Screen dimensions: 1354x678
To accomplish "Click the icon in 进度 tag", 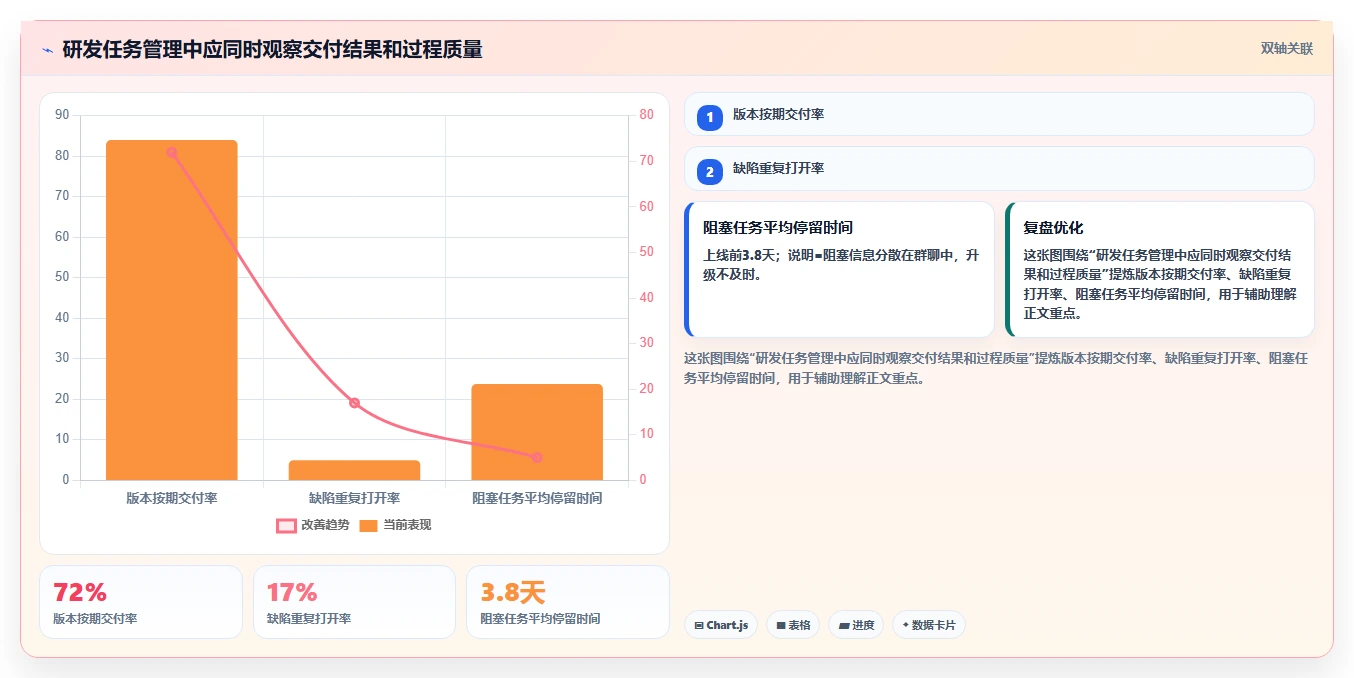I will click(x=844, y=626).
